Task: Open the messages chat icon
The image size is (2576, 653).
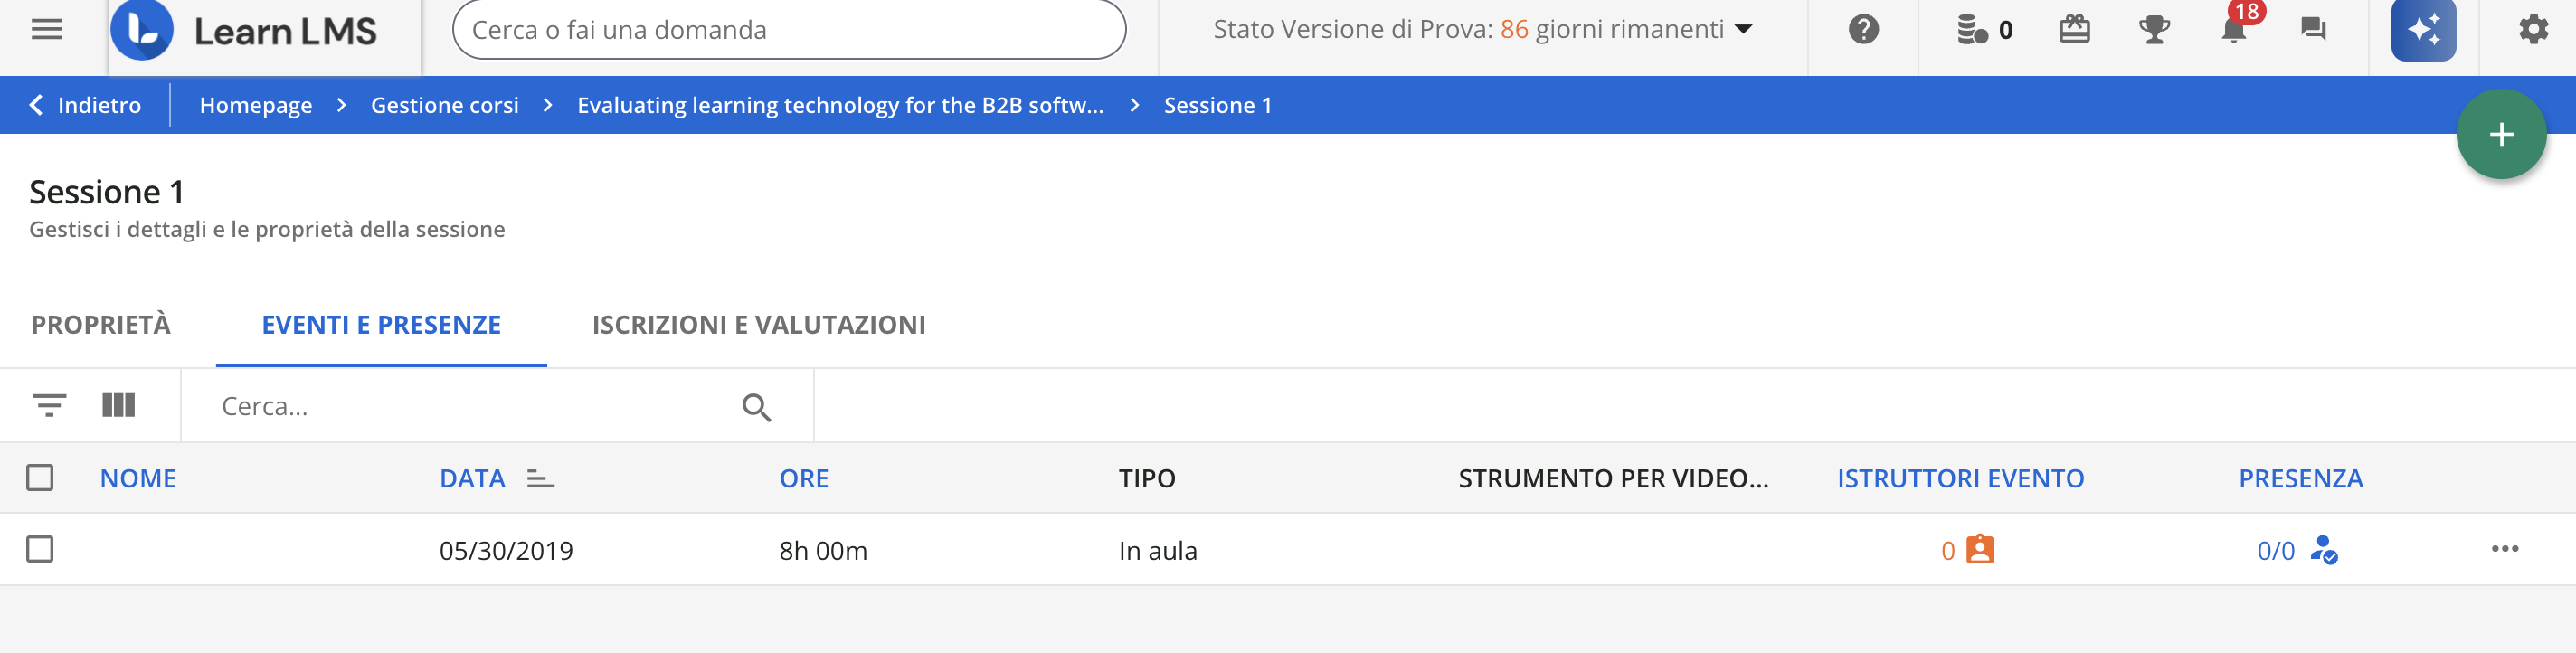Action: (x=2311, y=30)
